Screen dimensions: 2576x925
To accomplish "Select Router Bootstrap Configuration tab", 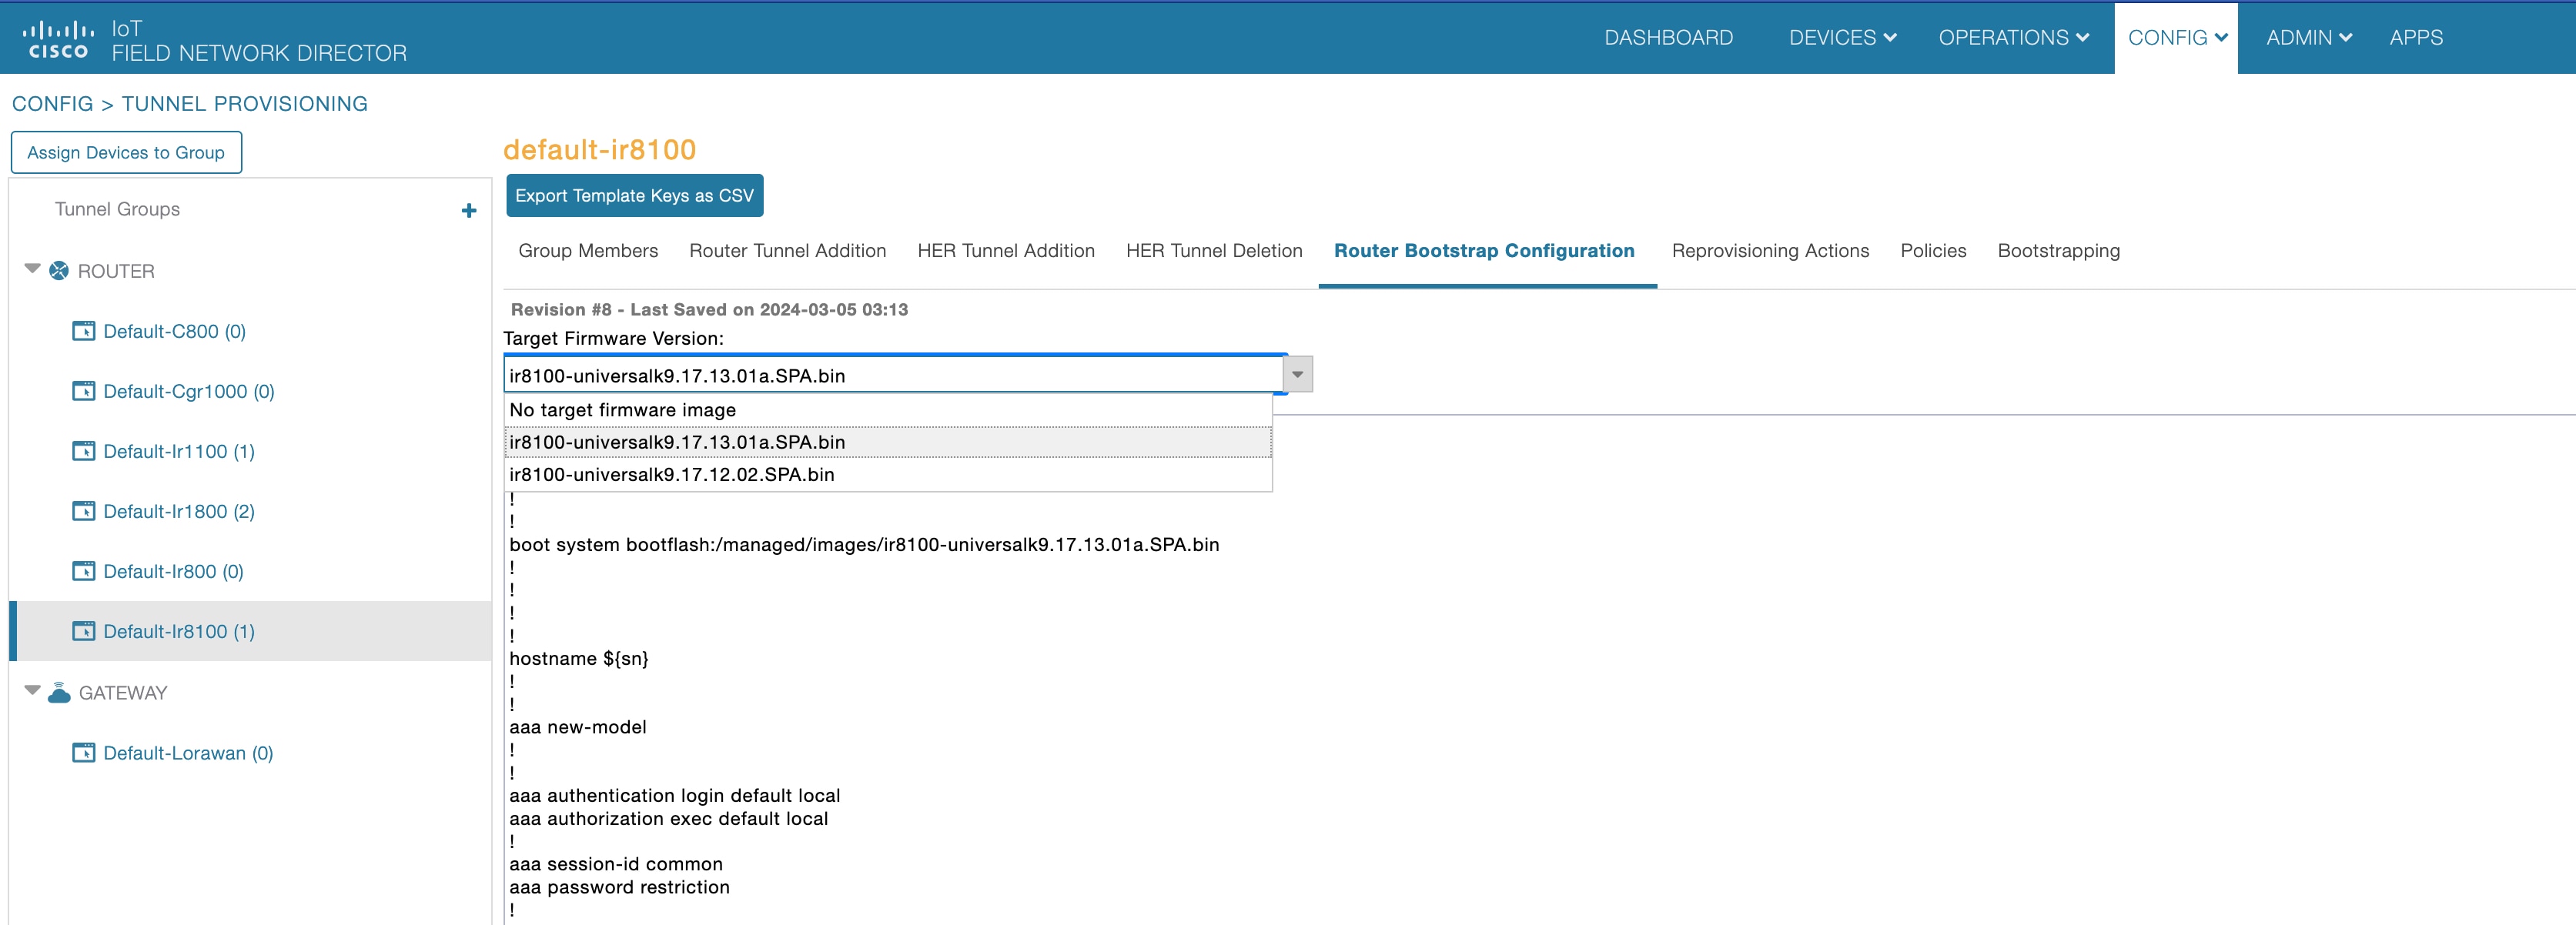I will [1484, 251].
